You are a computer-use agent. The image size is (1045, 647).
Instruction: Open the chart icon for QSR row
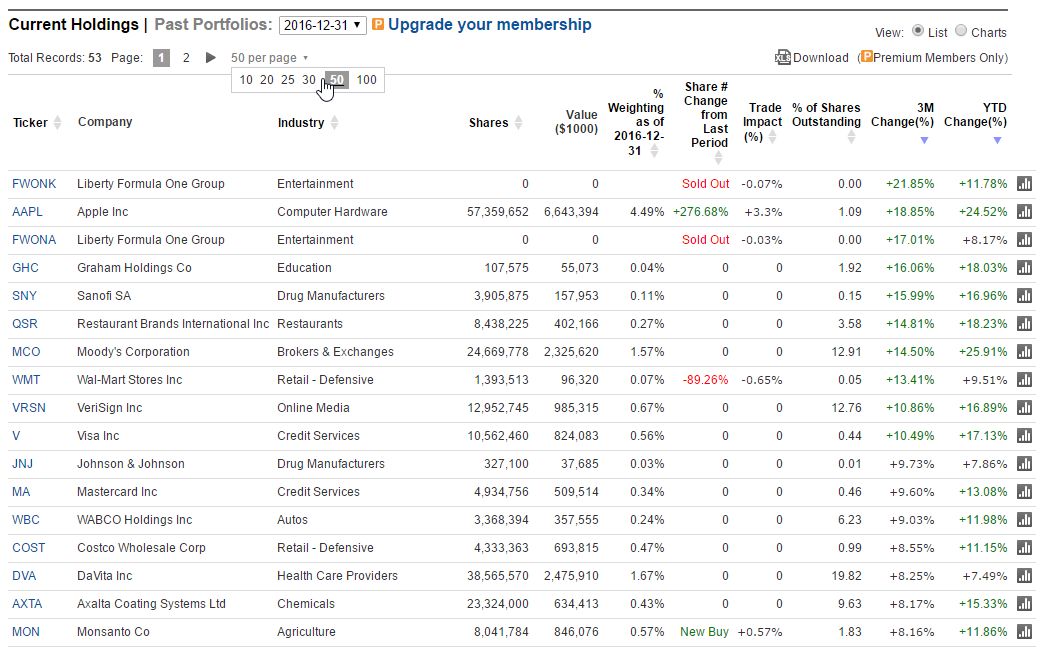[x=1024, y=324]
